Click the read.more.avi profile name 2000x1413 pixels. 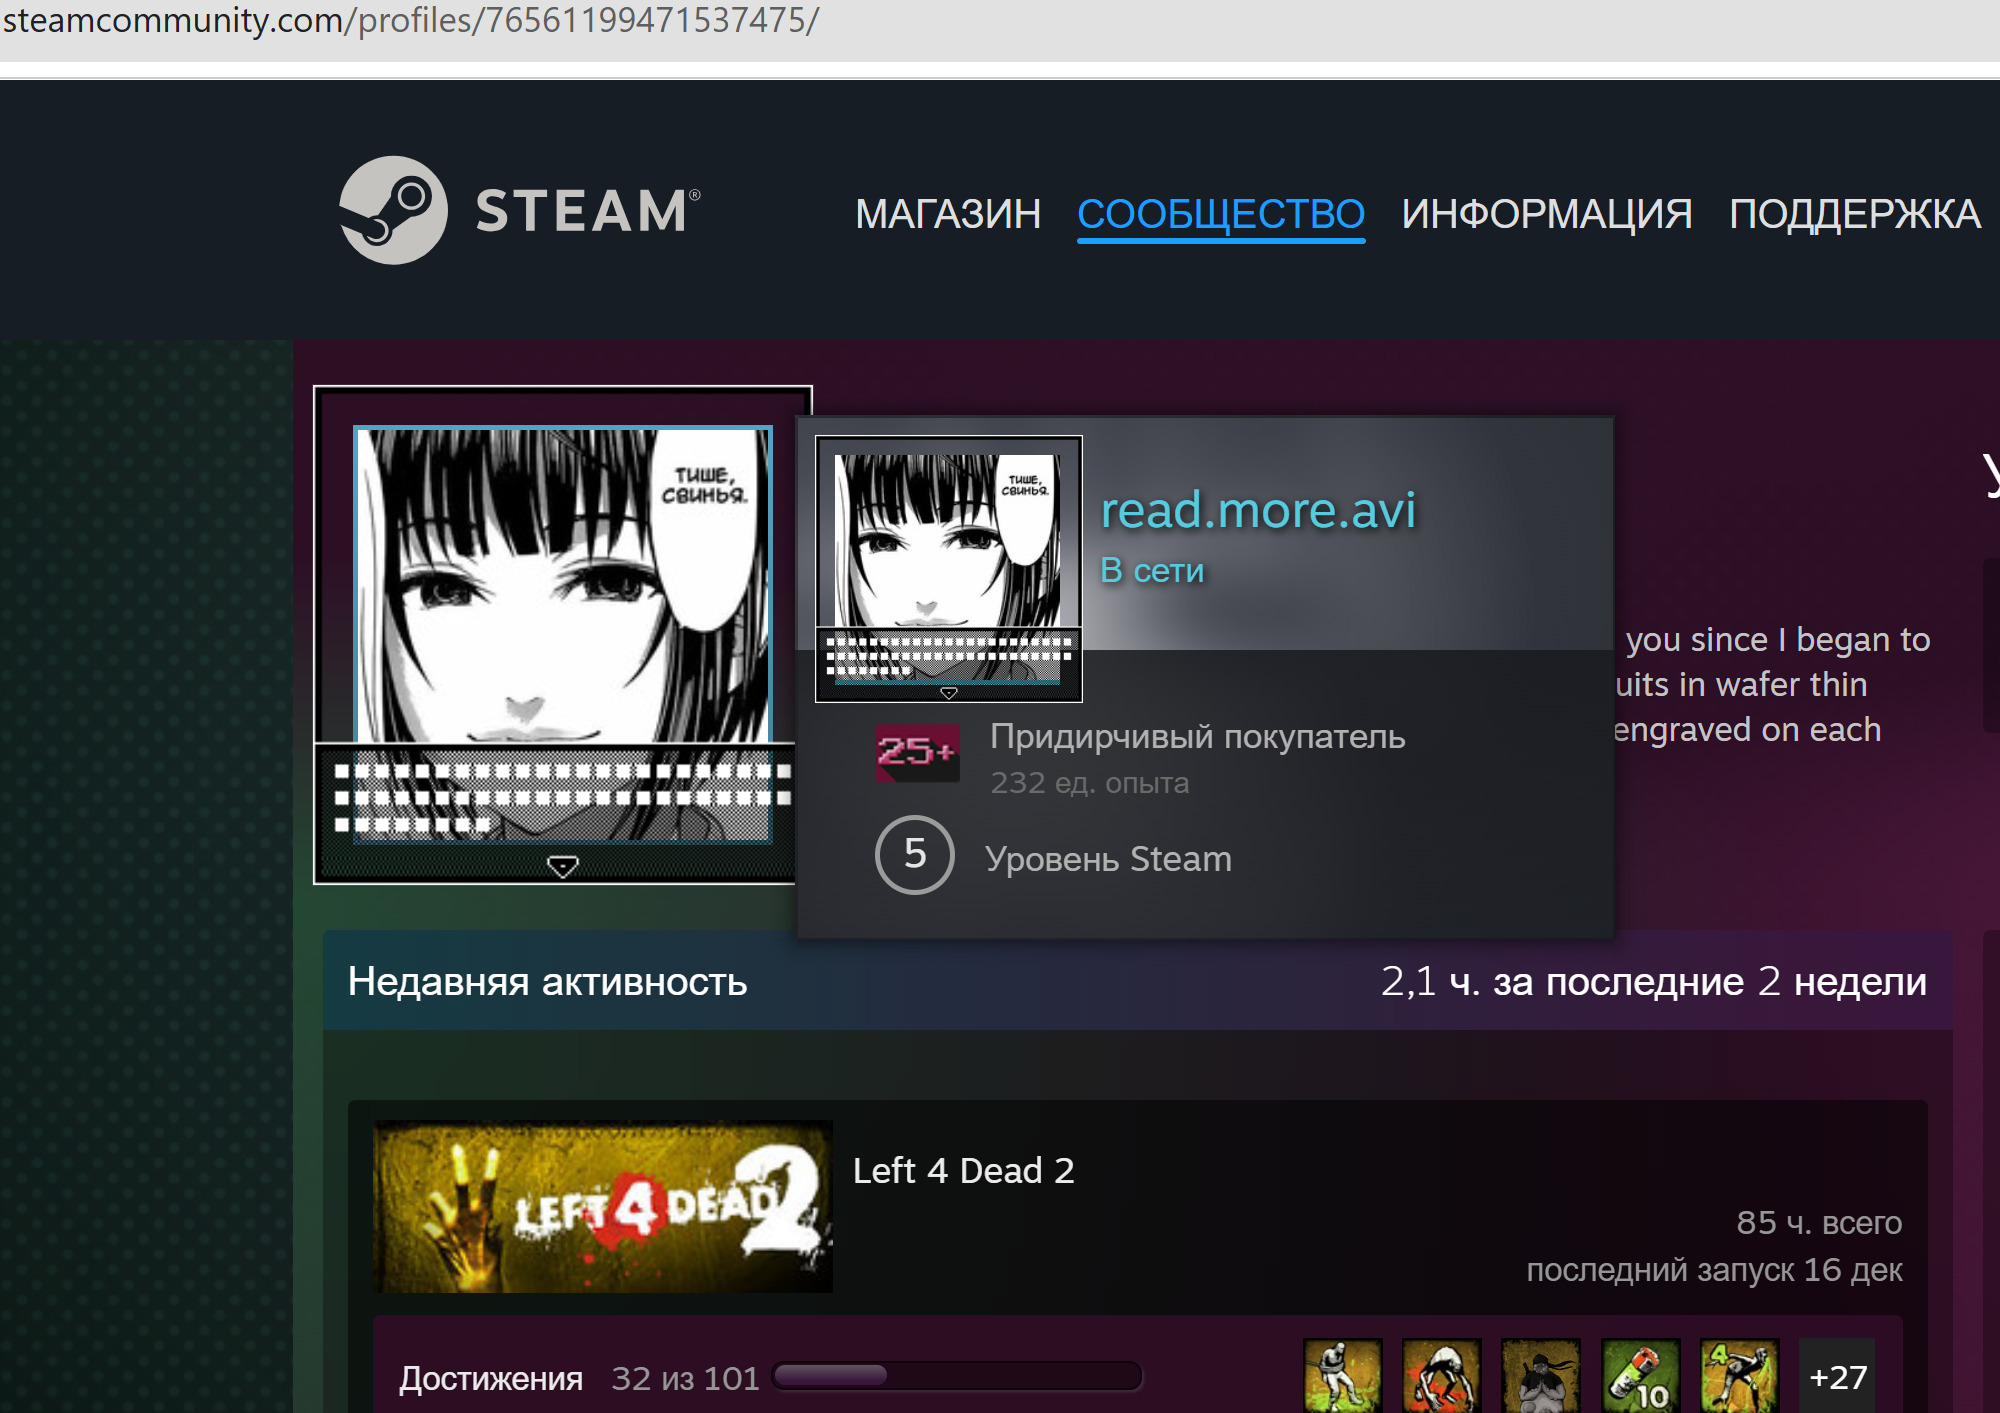[x=1257, y=510]
